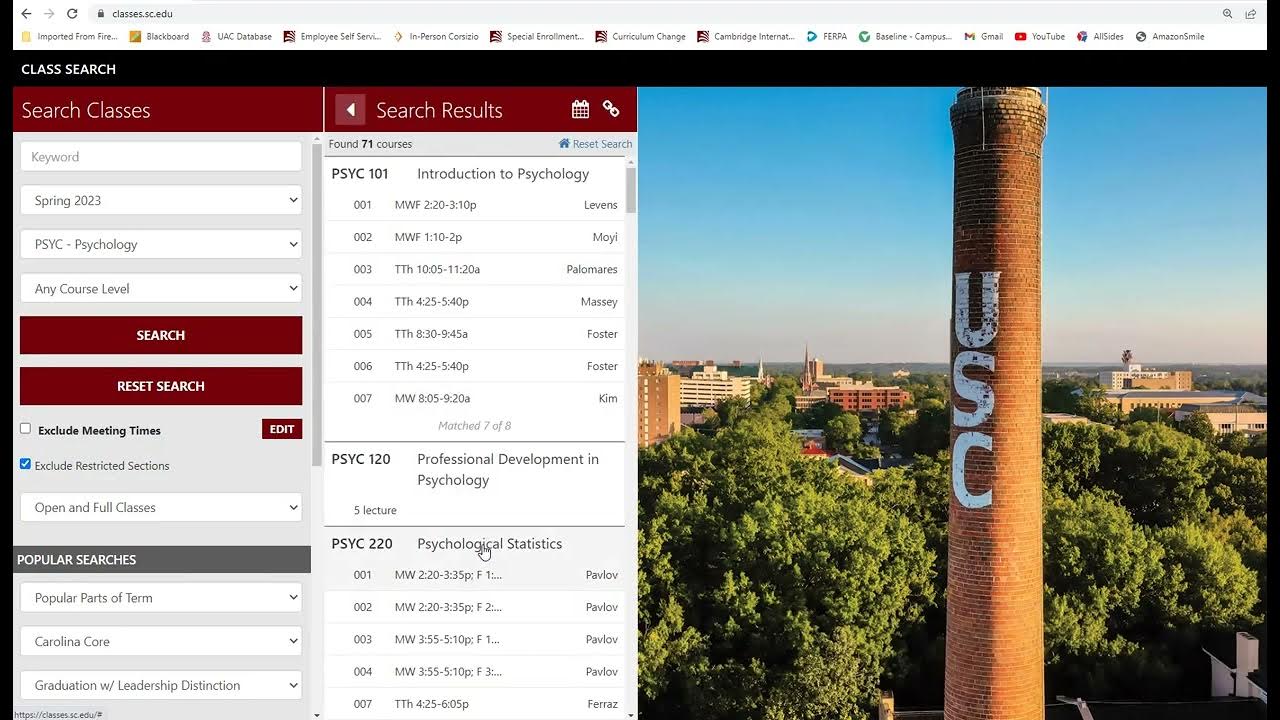This screenshot has width=1280, height=720.
Task: Click 'Matched 7 of 8' text
Action: point(474,426)
